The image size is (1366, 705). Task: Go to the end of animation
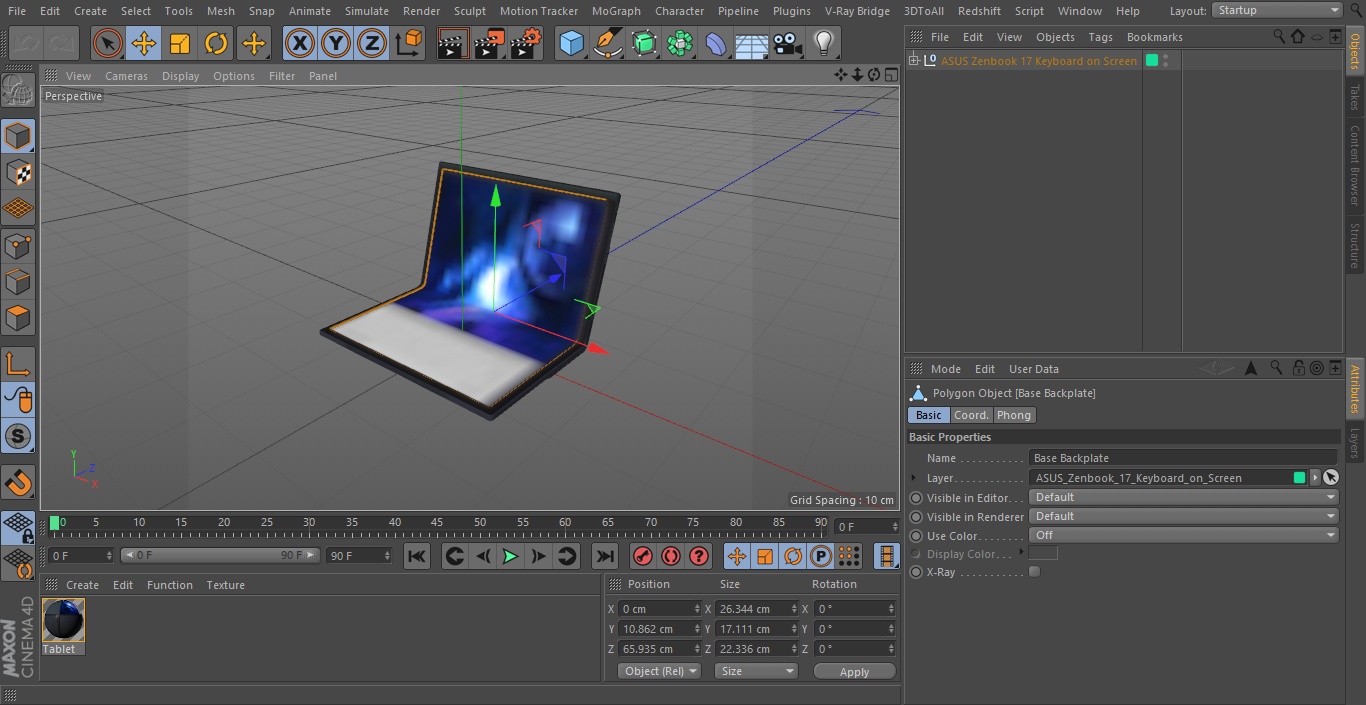[604, 556]
